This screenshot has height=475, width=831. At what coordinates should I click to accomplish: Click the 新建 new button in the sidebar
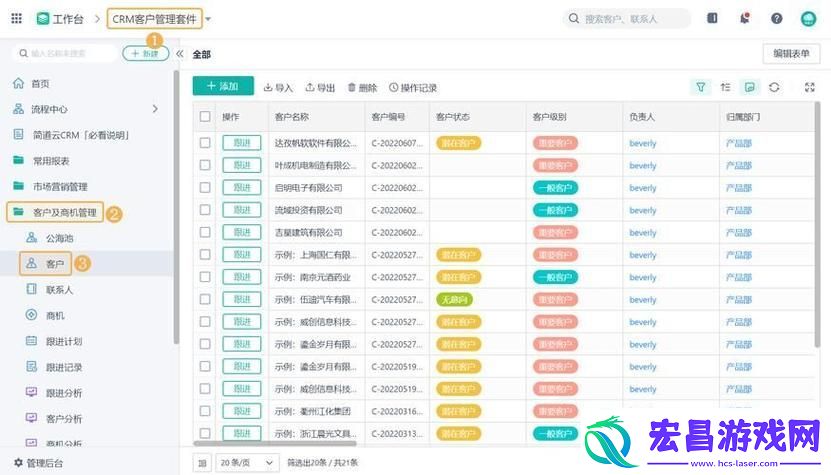coord(145,54)
